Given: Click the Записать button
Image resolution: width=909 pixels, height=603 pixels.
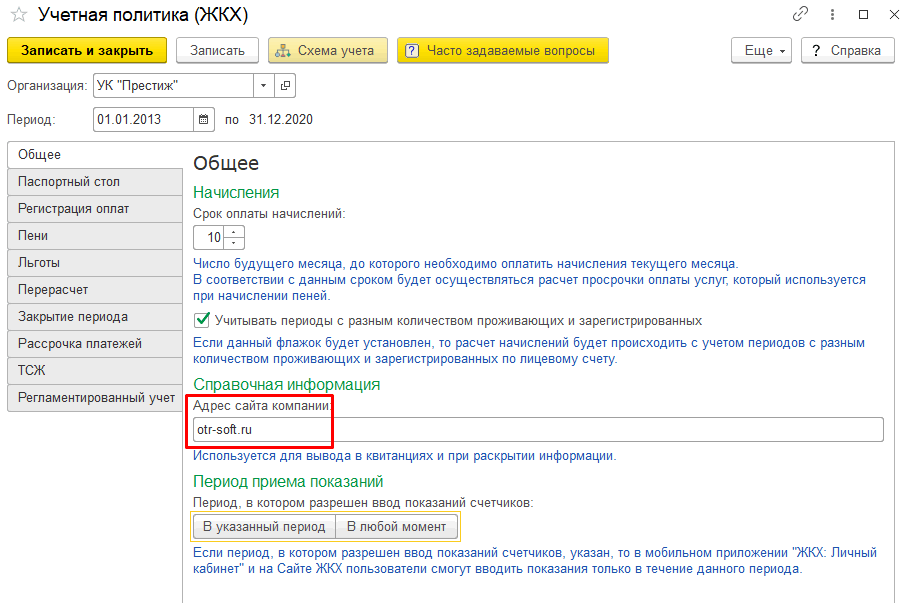Looking at the screenshot, I should (217, 50).
